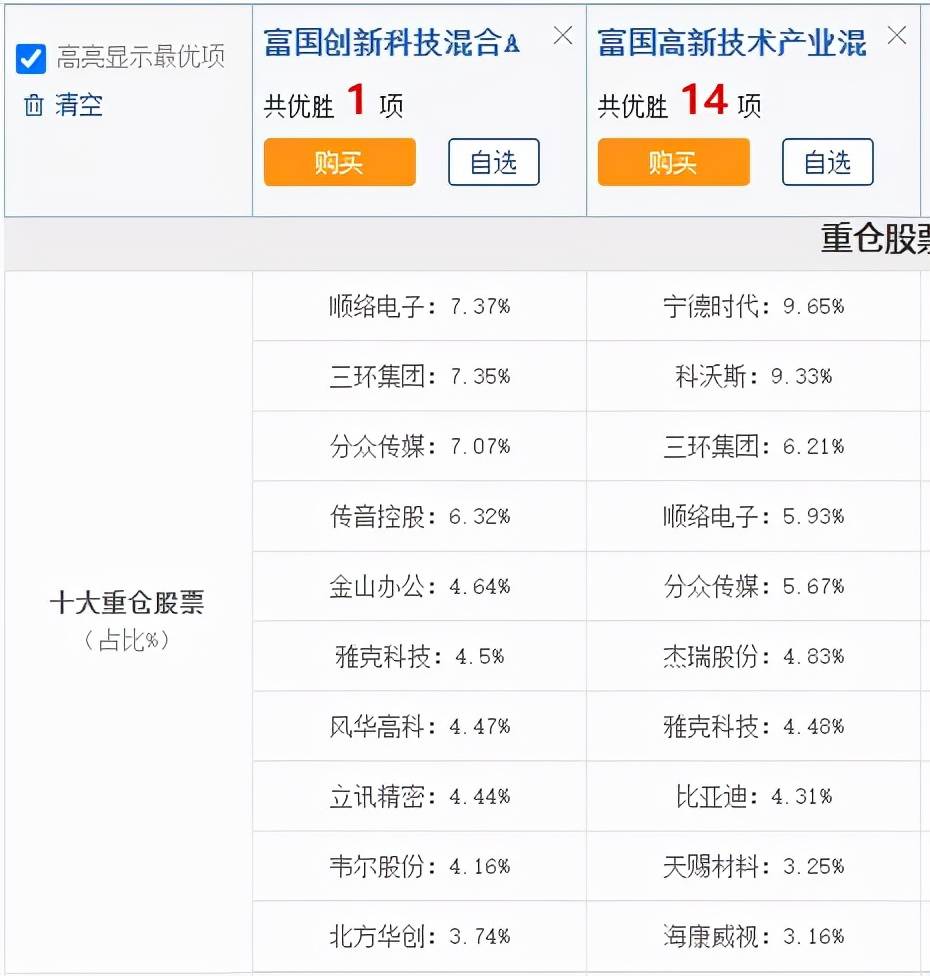Remove 富国创新科技混合A using its X icon
This screenshot has width=930, height=976.
coord(563,36)
